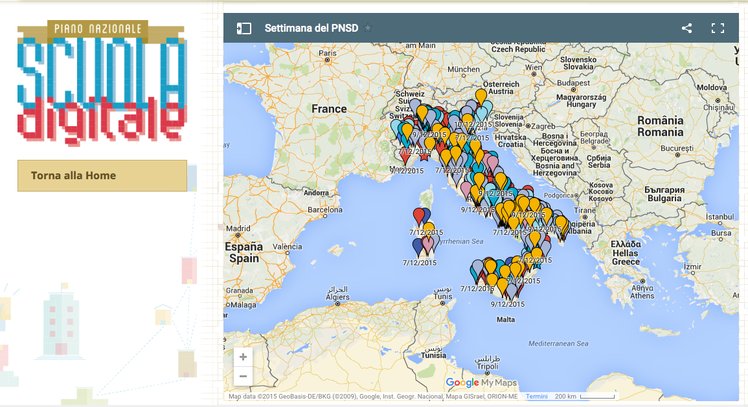
Task: Click the Budapest city label
Action: click(x=573, y=83)
